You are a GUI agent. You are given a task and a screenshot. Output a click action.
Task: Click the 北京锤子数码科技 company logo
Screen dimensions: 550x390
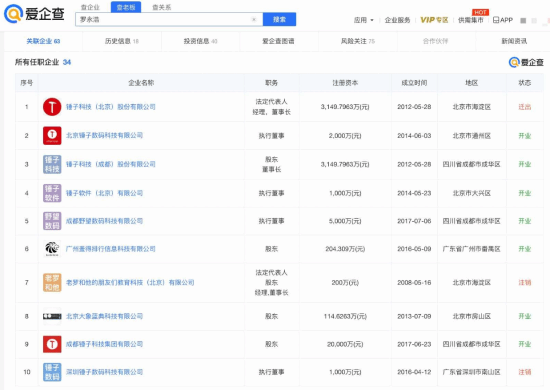52,135
